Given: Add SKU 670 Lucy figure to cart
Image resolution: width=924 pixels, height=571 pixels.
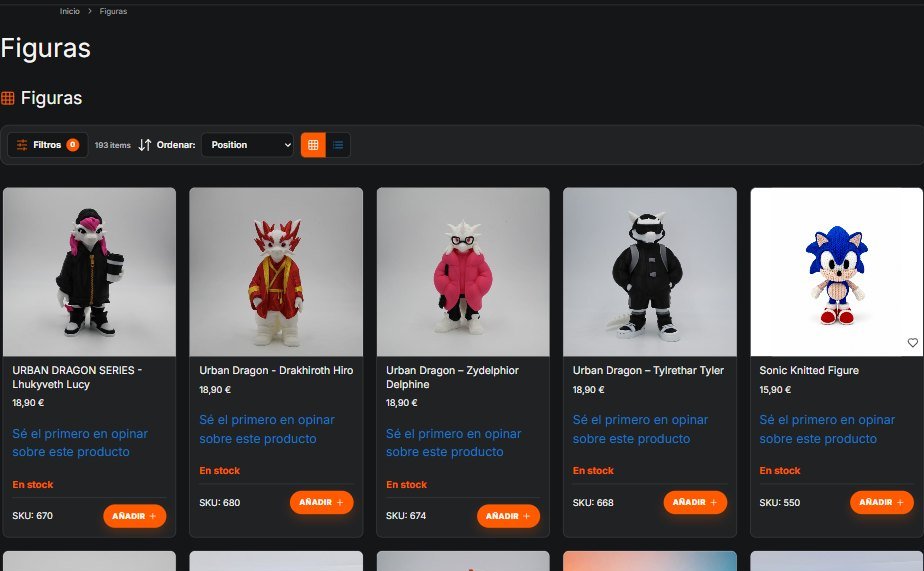Looking at the screenshot, I should coord(134,516).
